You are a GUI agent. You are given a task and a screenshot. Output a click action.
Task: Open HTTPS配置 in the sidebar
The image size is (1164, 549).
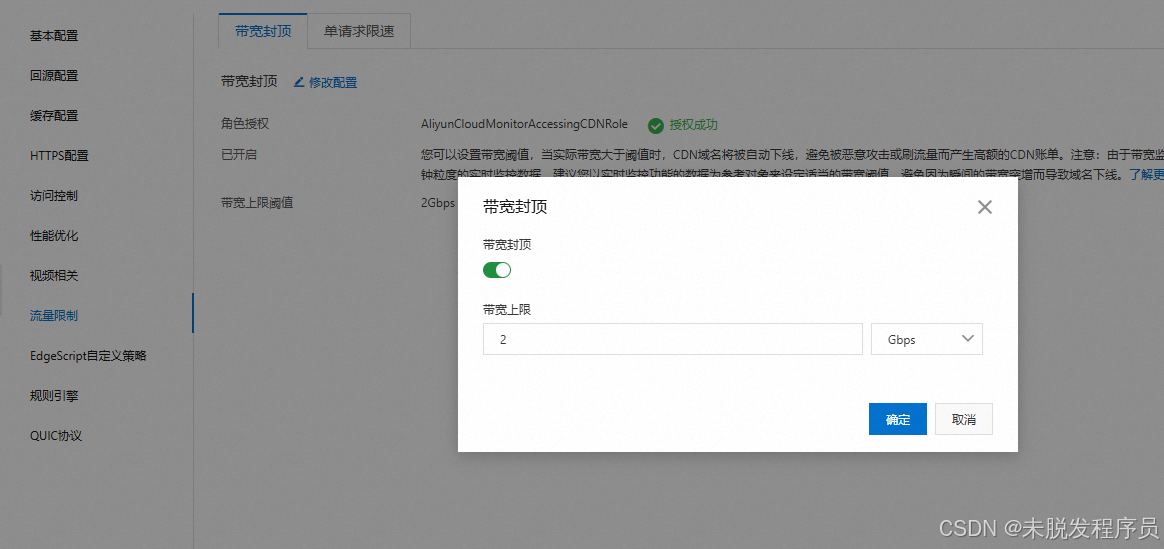click(59, 156)
